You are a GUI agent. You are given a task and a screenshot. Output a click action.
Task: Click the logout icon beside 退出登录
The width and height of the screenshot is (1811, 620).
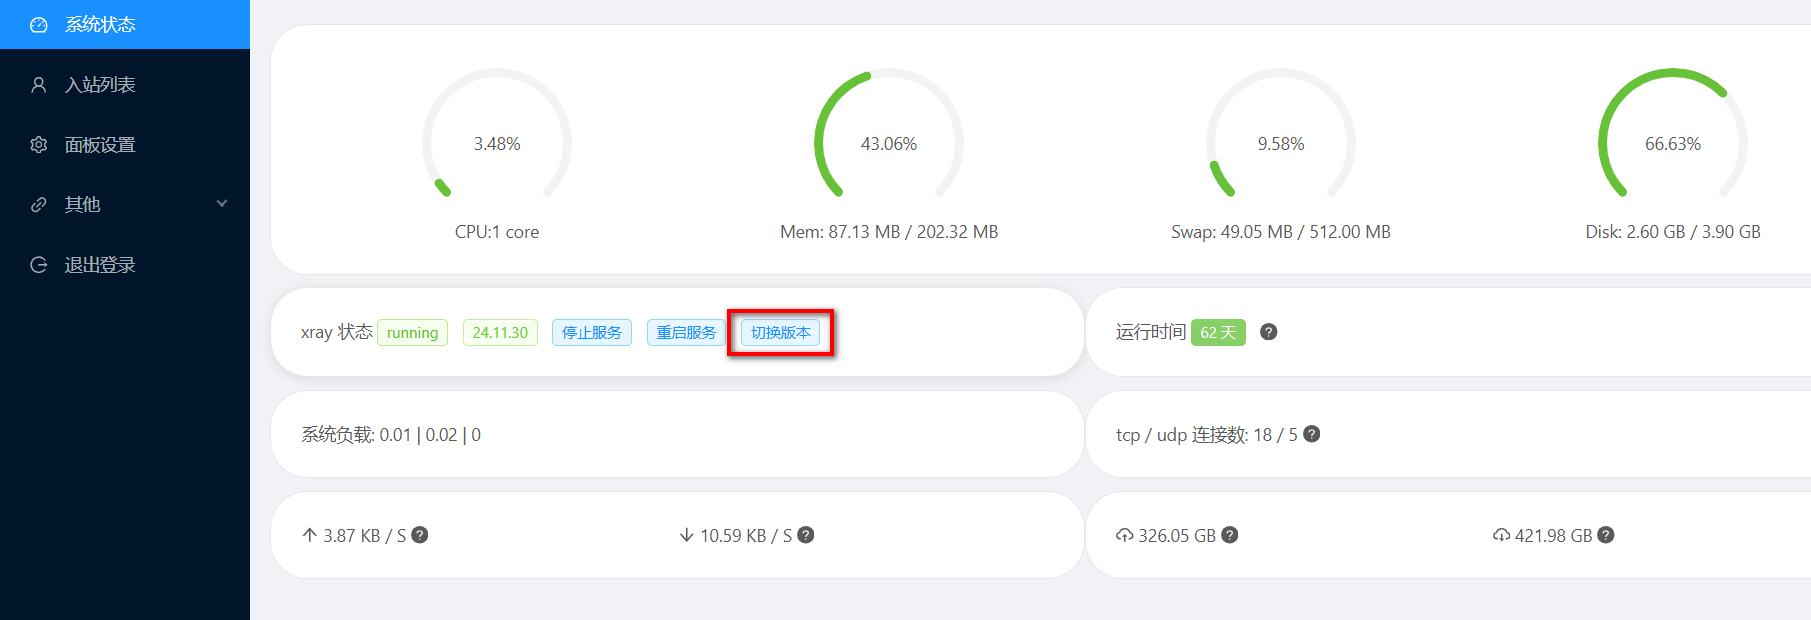(x=39, y=265)
